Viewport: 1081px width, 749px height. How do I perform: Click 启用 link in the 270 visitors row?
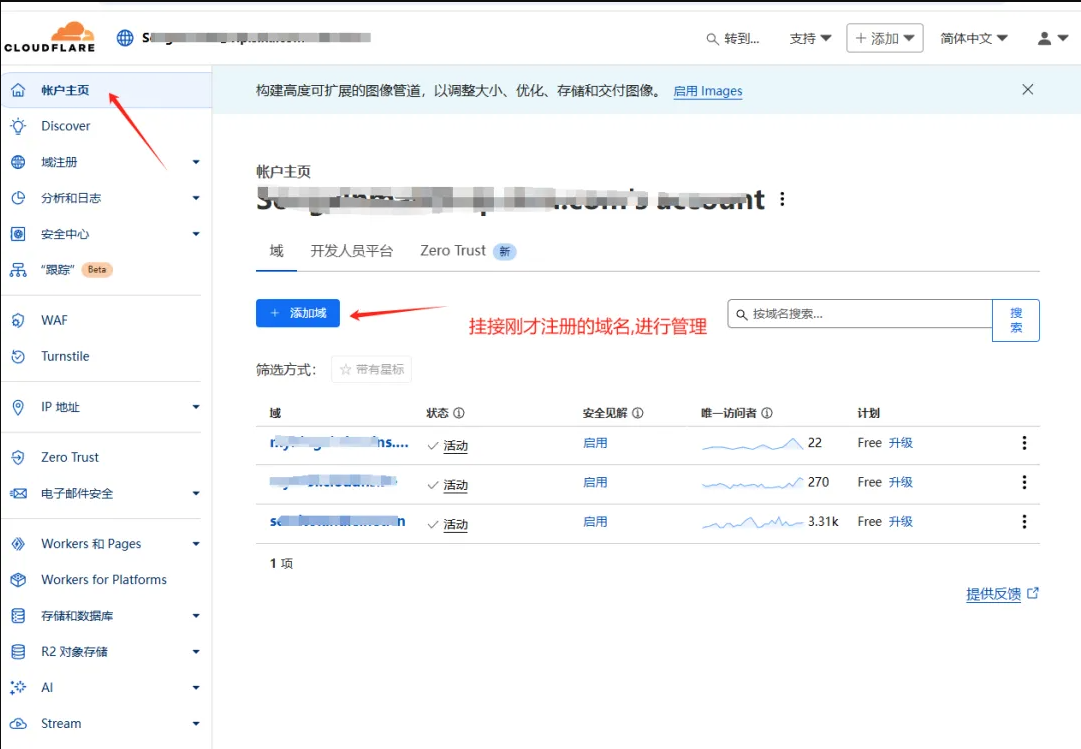(595, 482)
